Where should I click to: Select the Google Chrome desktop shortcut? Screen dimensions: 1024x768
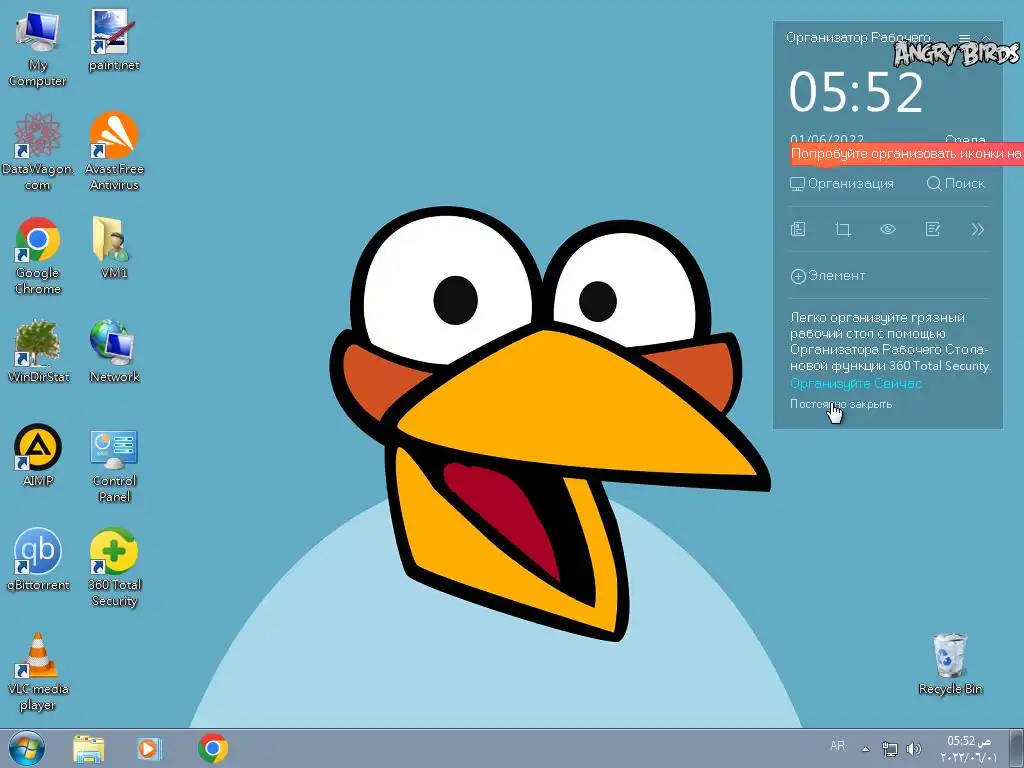(38, 256)
